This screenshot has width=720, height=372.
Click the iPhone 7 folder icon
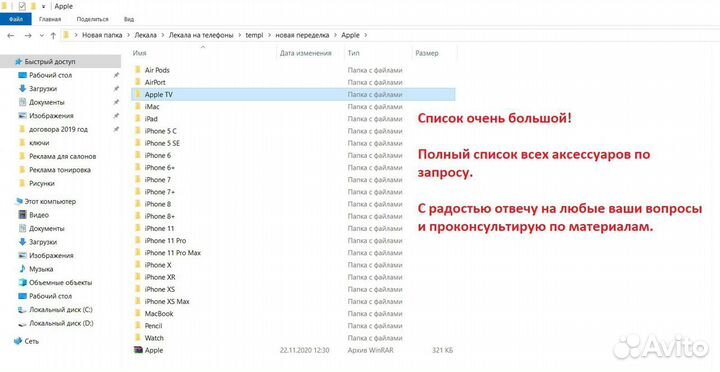138,180
